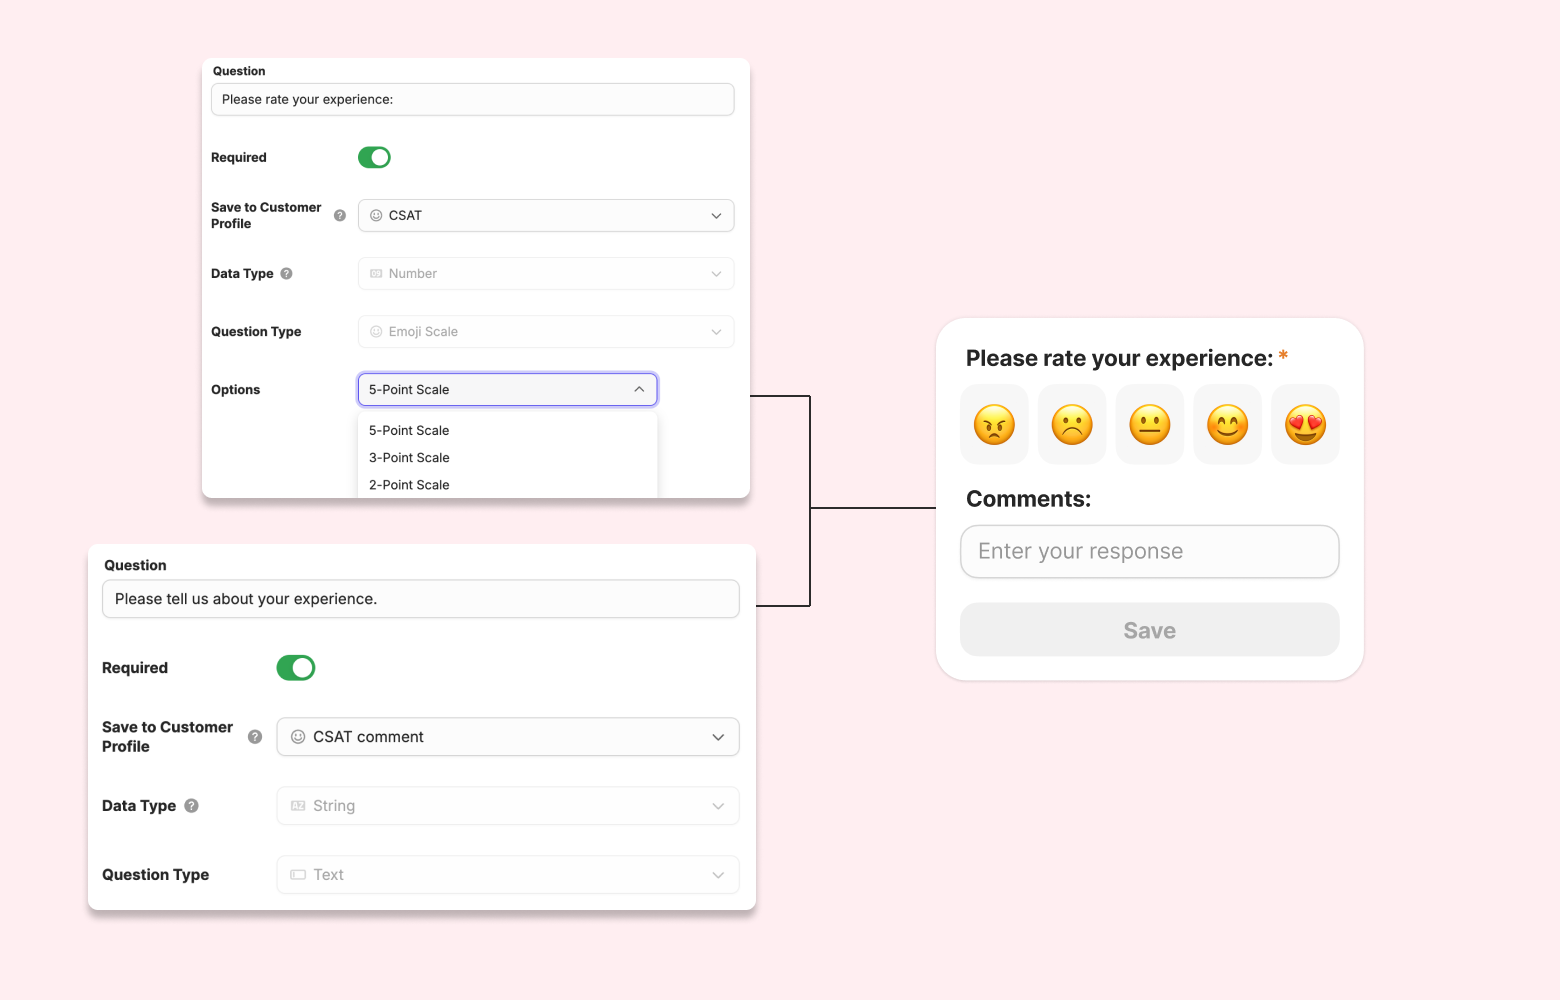Image resolution: width=1560 pixels, height=1000 pixels.
Task: Select the heart-eyes emoji rating
Action: 1305,425
